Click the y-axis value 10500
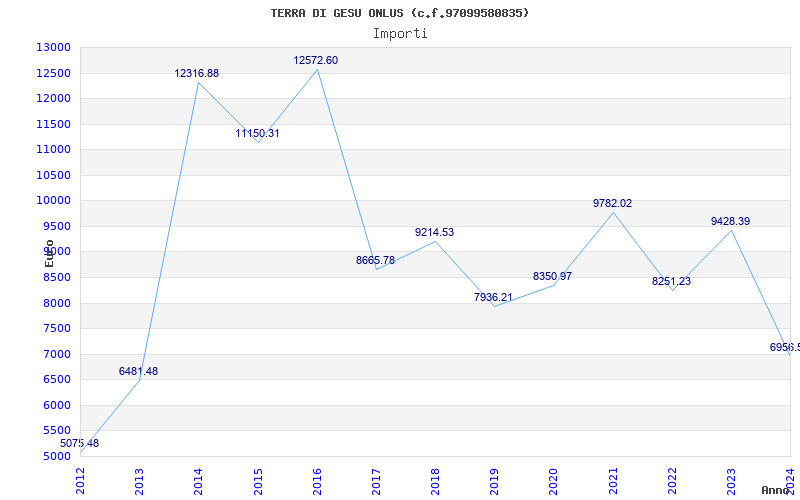 [x=53, y=175]
